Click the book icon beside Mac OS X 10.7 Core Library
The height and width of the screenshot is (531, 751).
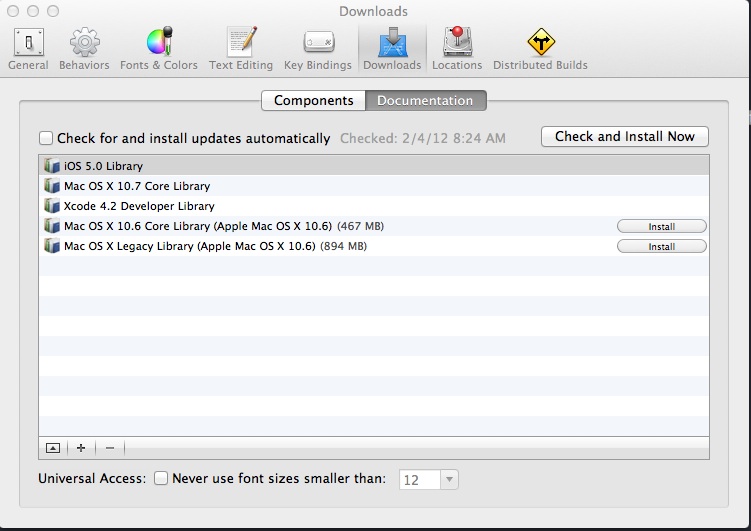click(x=52, y=186)
